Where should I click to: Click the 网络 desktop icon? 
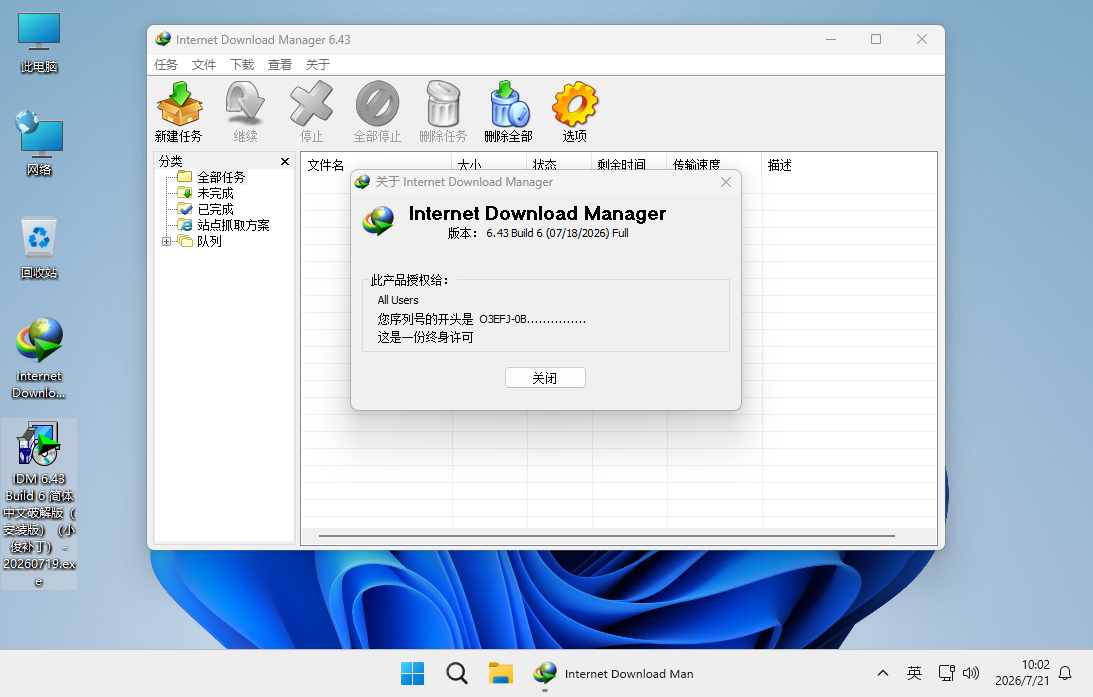(x=39, y=144)
